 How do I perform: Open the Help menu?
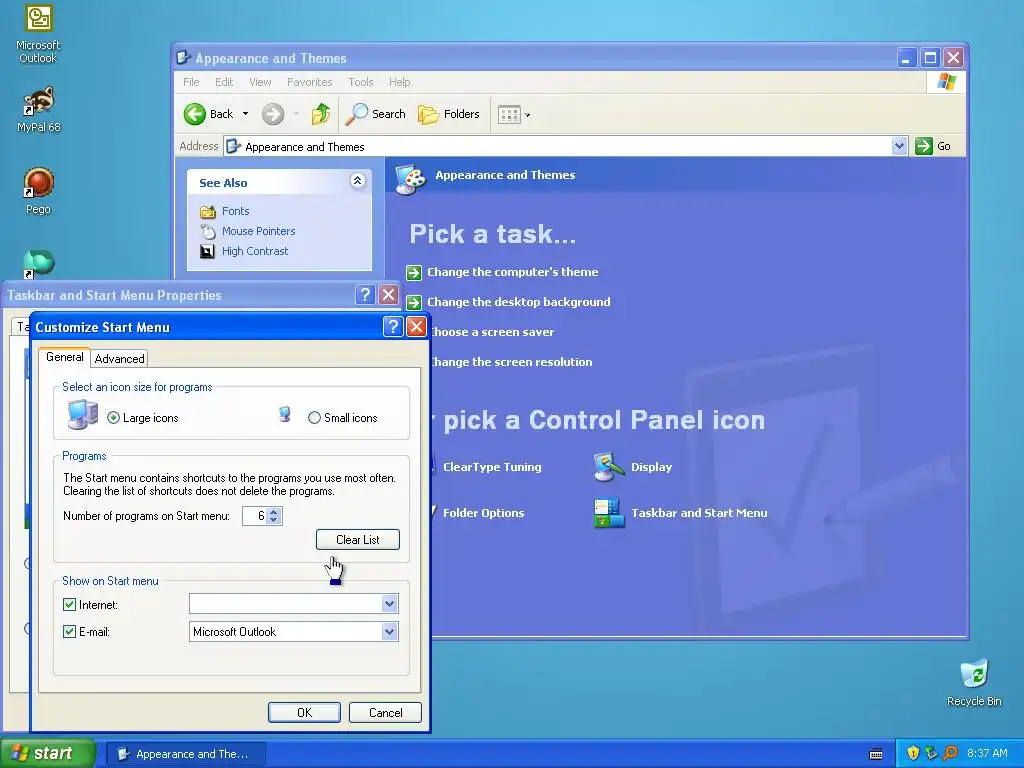point(400,82)
